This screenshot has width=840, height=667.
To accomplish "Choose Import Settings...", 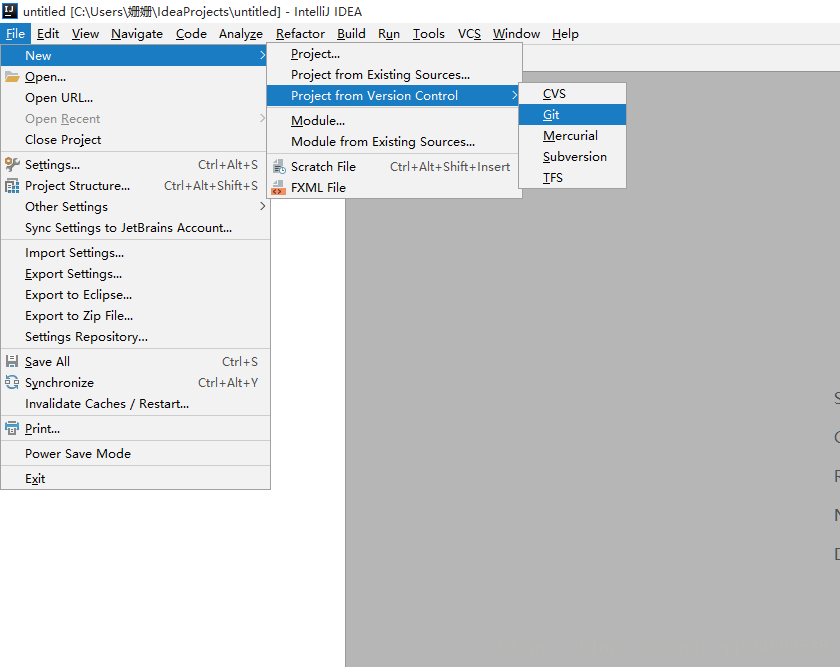I will pyautogui.click(x=135, y=252).
